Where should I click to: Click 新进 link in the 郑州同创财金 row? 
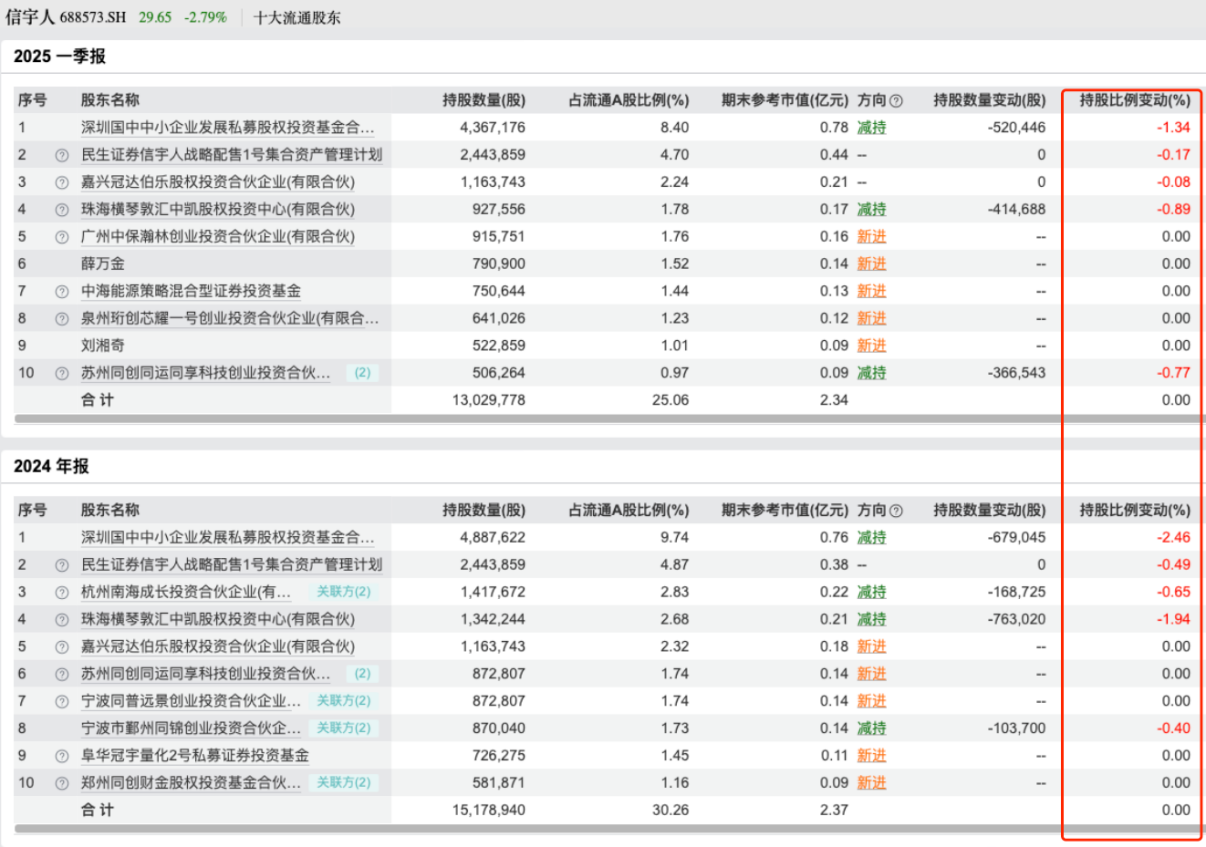[871, 783]
